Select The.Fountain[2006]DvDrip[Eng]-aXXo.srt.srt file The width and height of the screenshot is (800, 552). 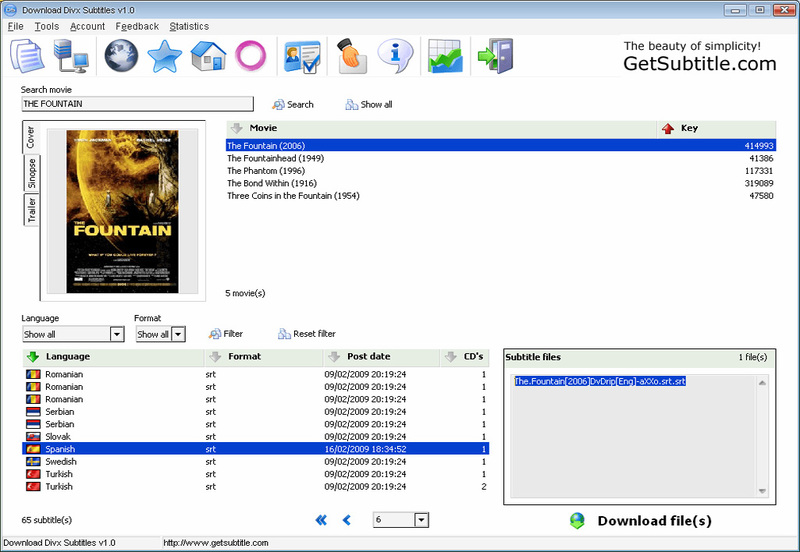pos(600,381)
